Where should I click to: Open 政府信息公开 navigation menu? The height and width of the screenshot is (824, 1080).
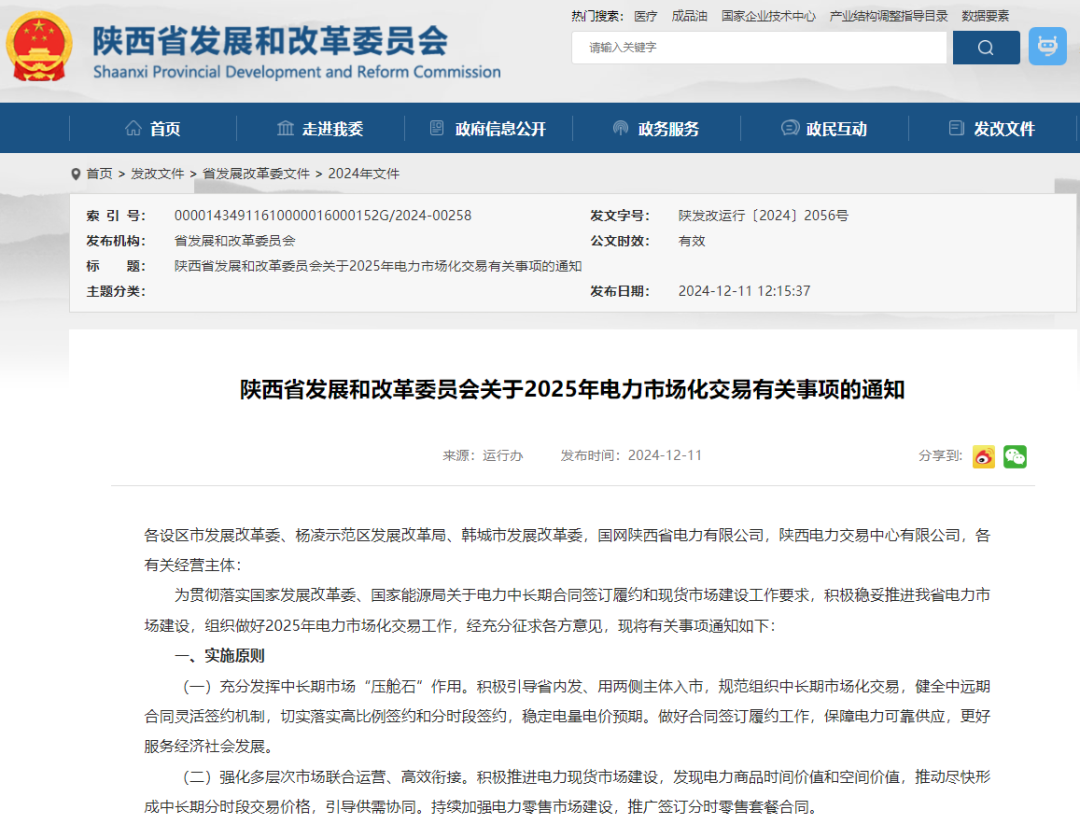[x=500, y=129]
